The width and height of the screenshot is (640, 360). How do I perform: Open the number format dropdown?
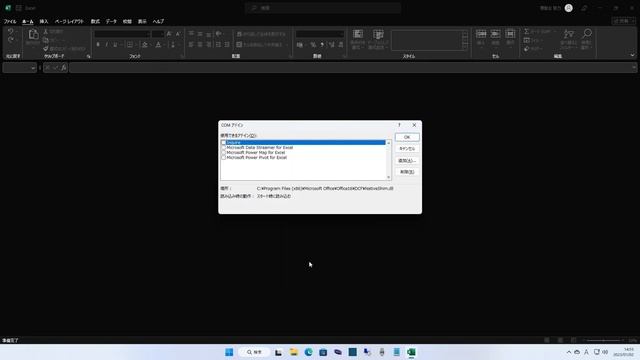(342, 34)
